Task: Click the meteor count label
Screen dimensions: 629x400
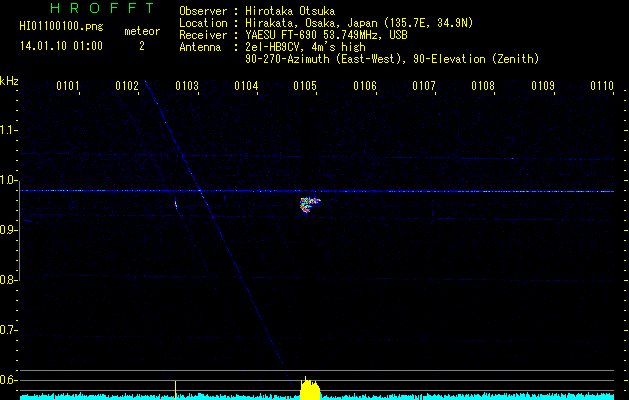Action: [x=142, y=31]
